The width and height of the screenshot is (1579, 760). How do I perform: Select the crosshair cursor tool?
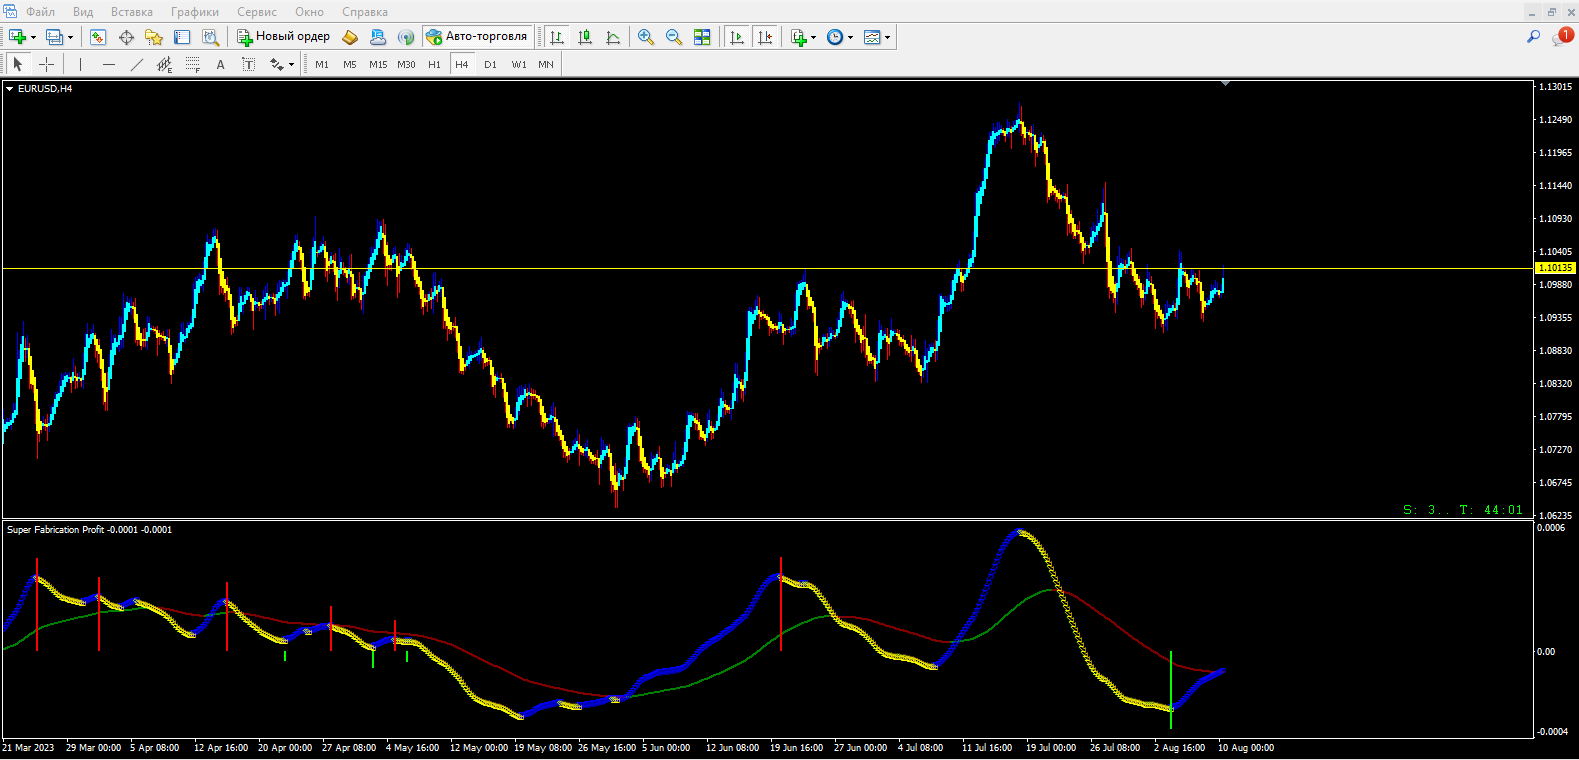[x=46, y=64]
